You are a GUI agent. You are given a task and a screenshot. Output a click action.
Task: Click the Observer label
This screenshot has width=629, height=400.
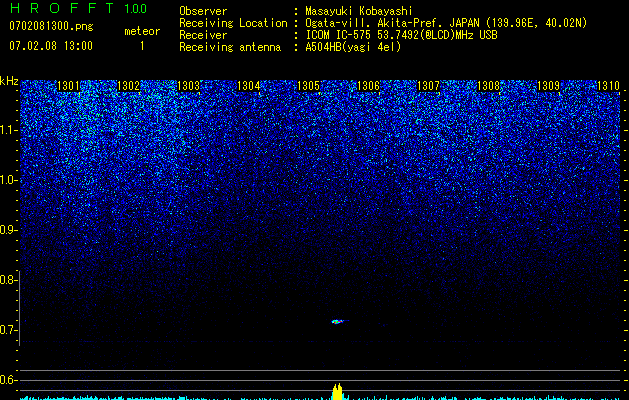[x=203, y=11]
